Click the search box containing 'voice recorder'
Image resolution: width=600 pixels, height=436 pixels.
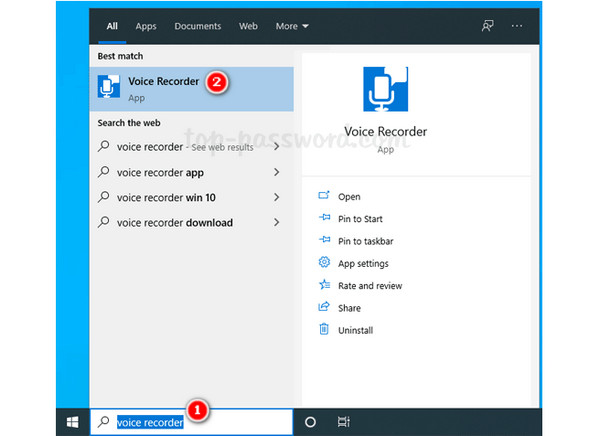tap(192, 422)
